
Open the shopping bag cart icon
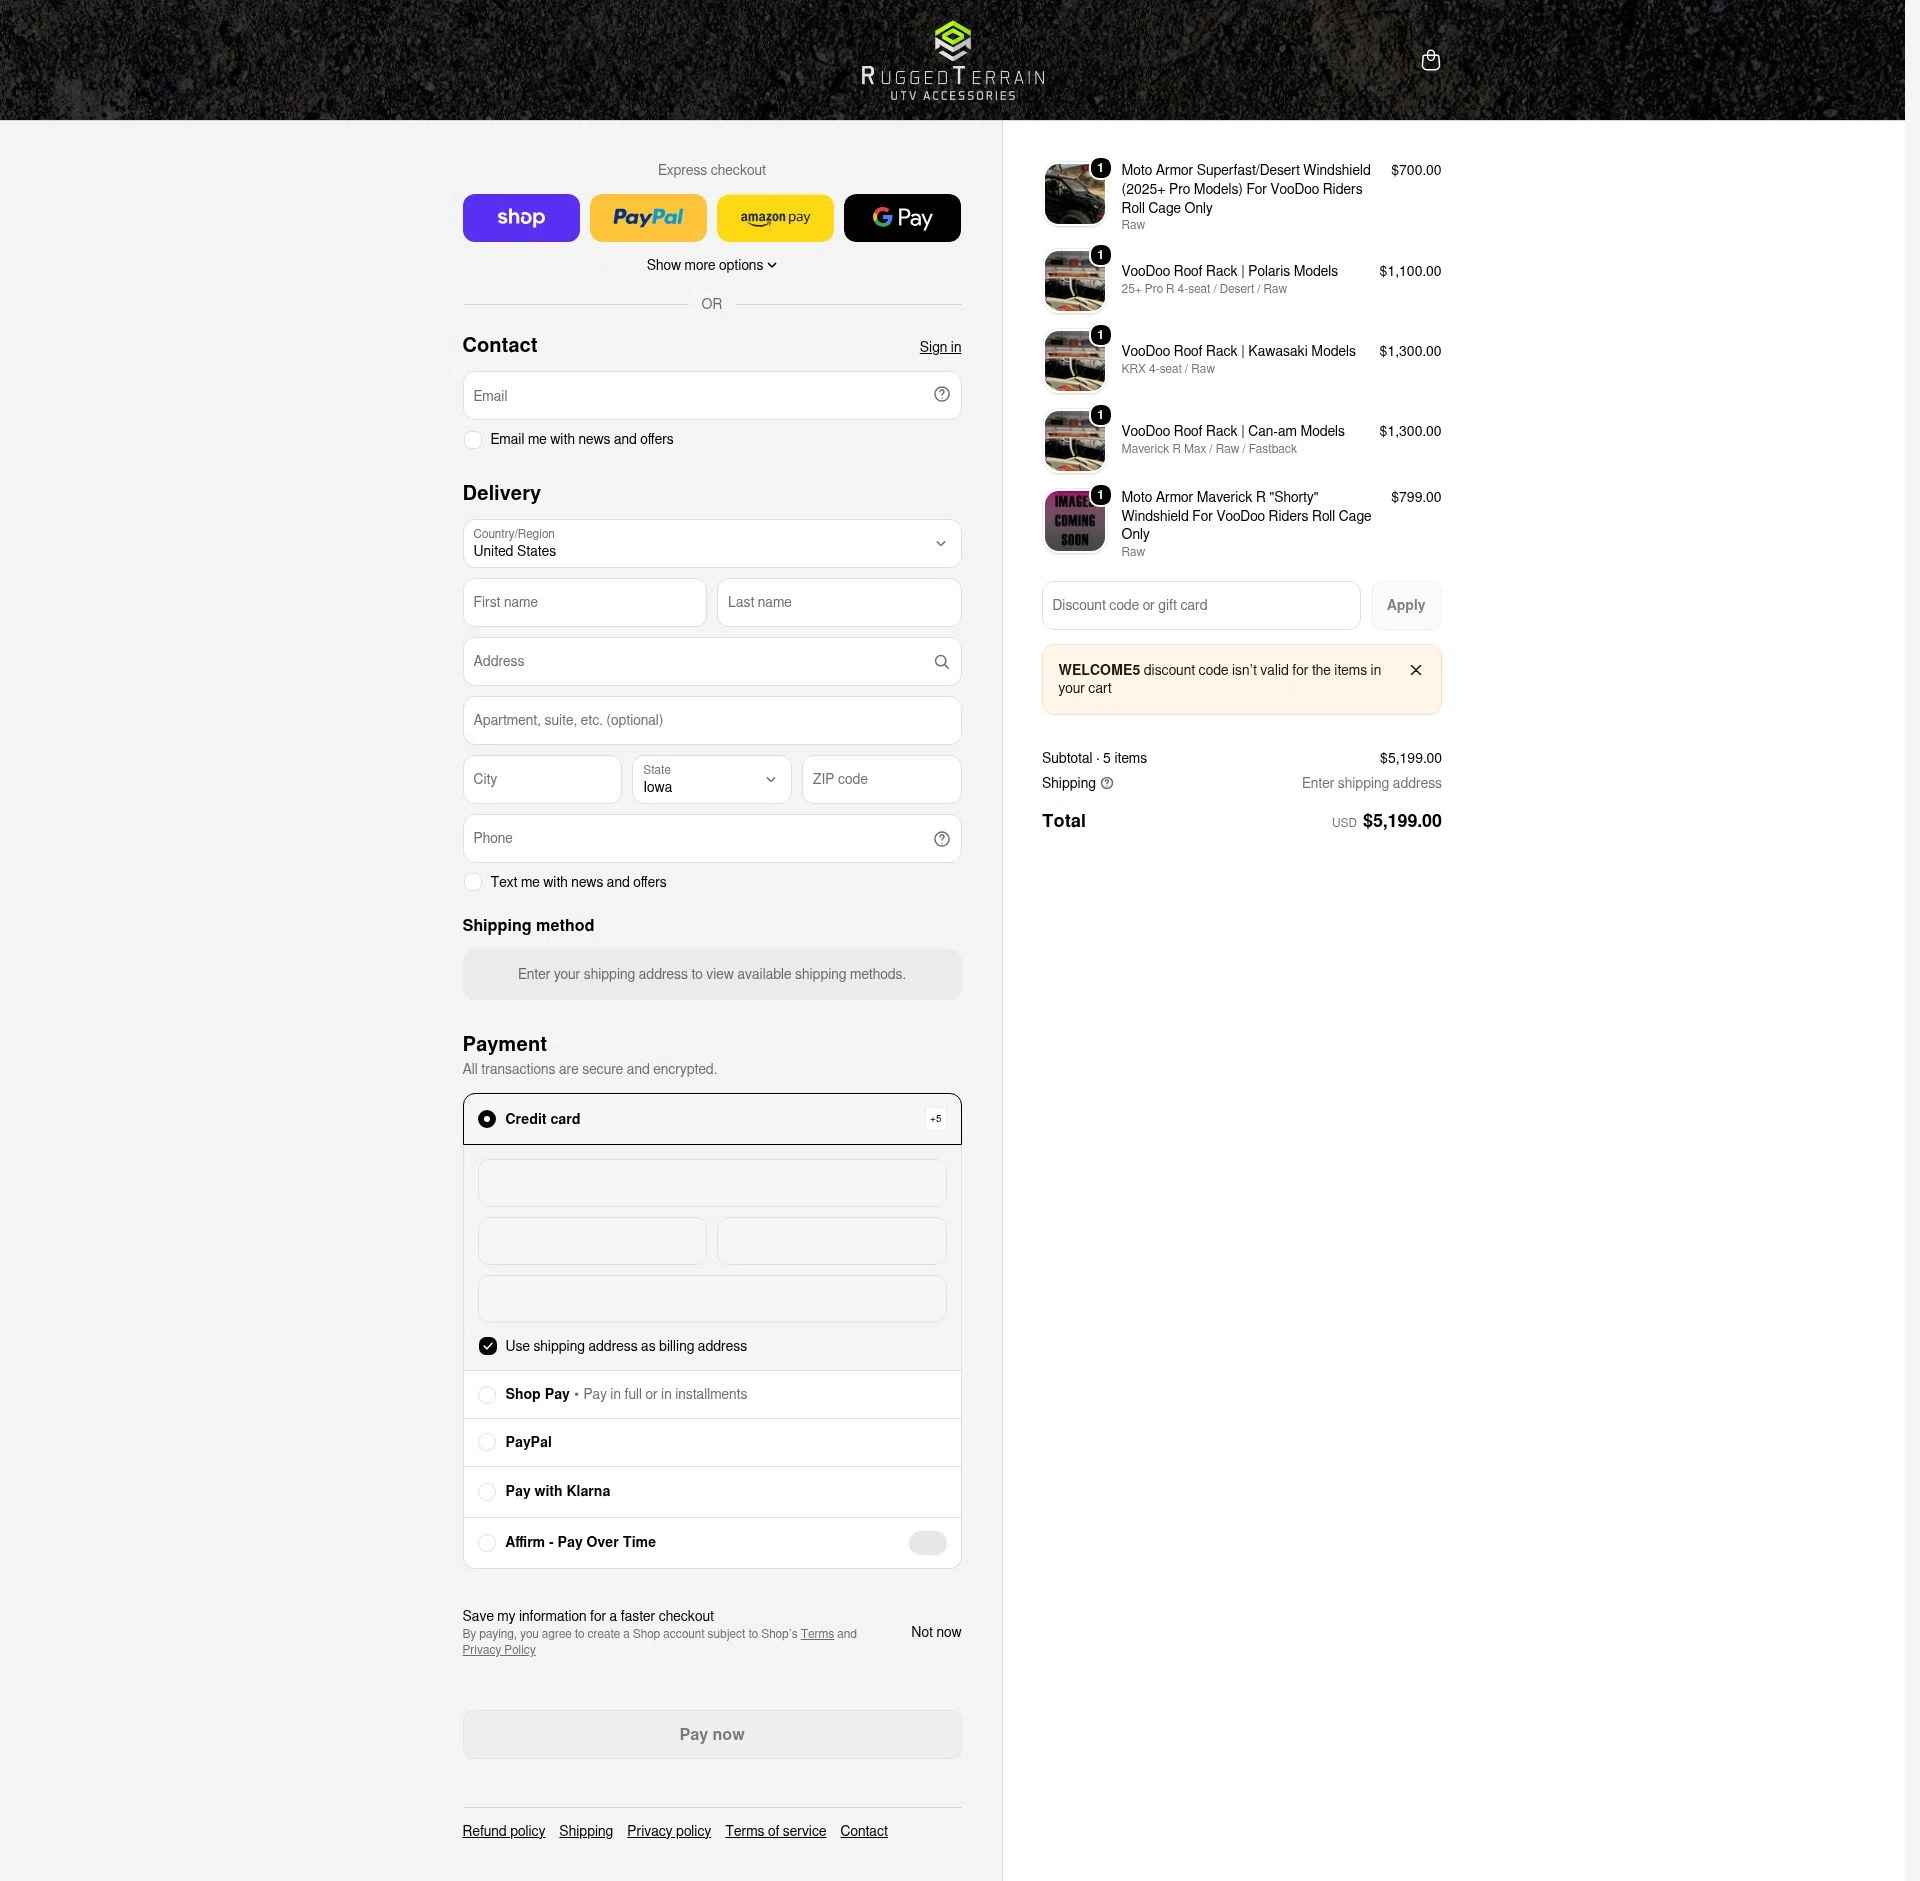click(x=1430, y=60)
